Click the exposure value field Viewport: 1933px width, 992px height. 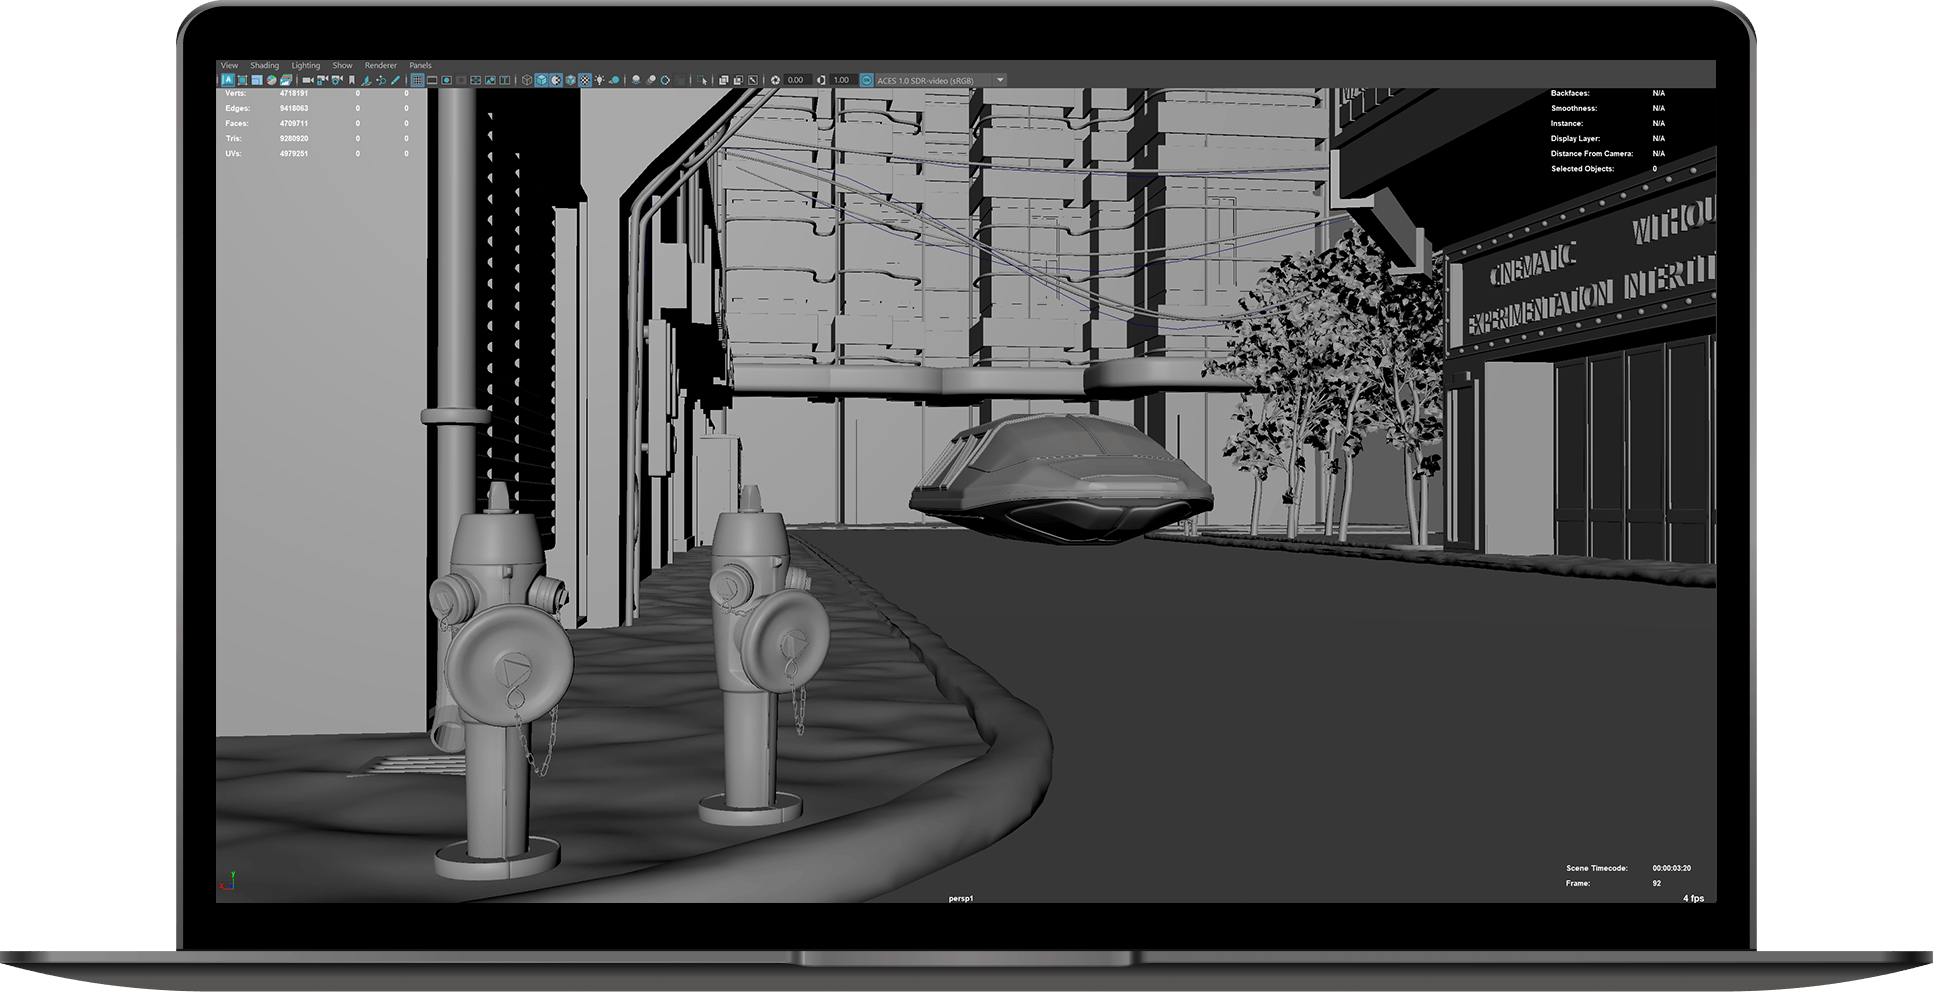point(795,80)
